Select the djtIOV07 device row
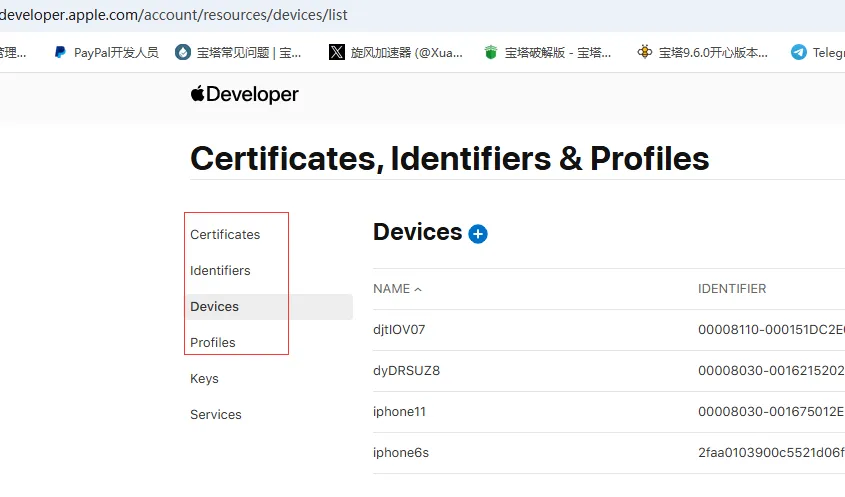 click(x=609, y=330)
